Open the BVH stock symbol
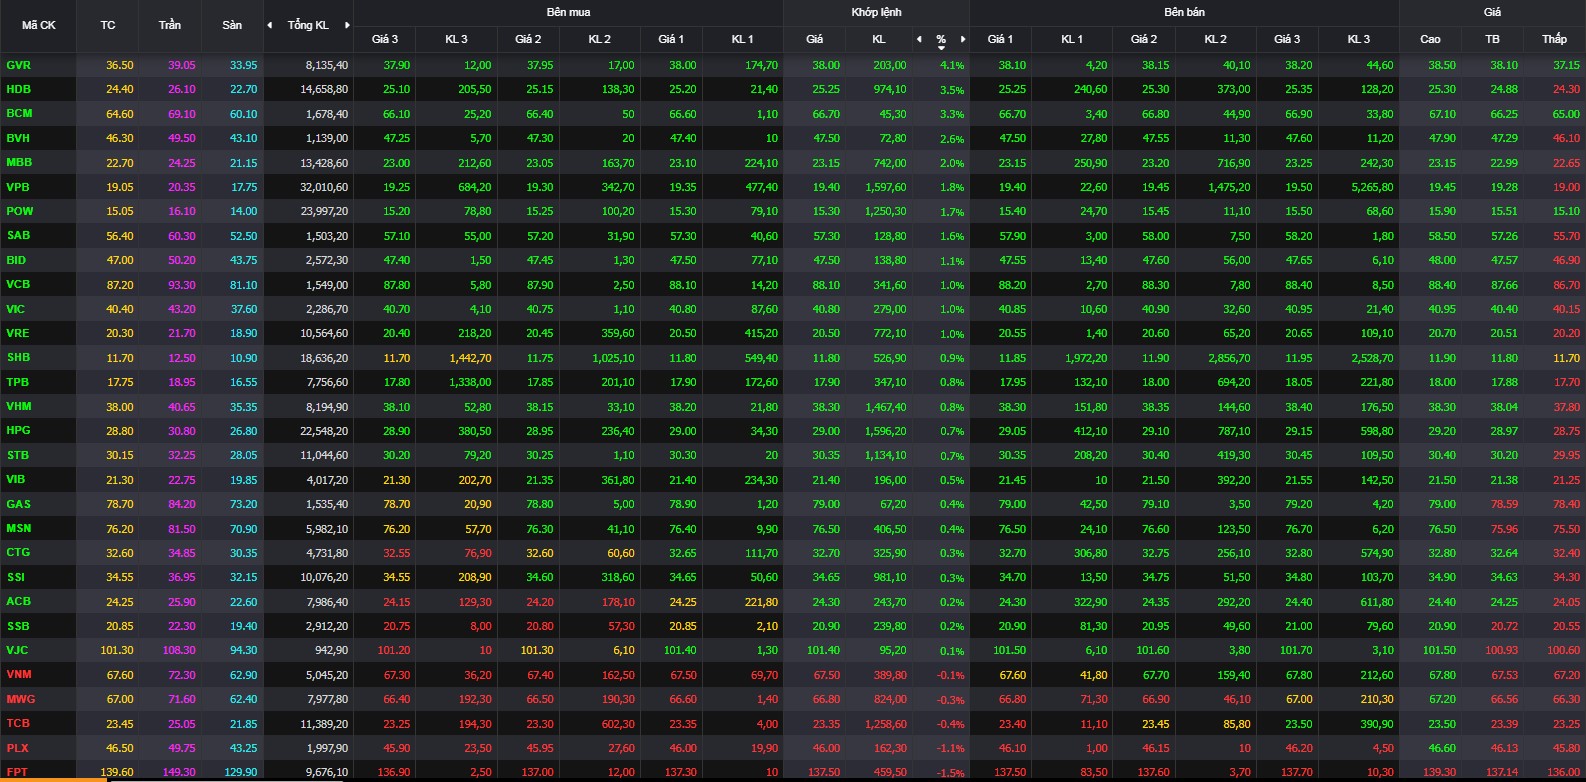 [18, 138]
